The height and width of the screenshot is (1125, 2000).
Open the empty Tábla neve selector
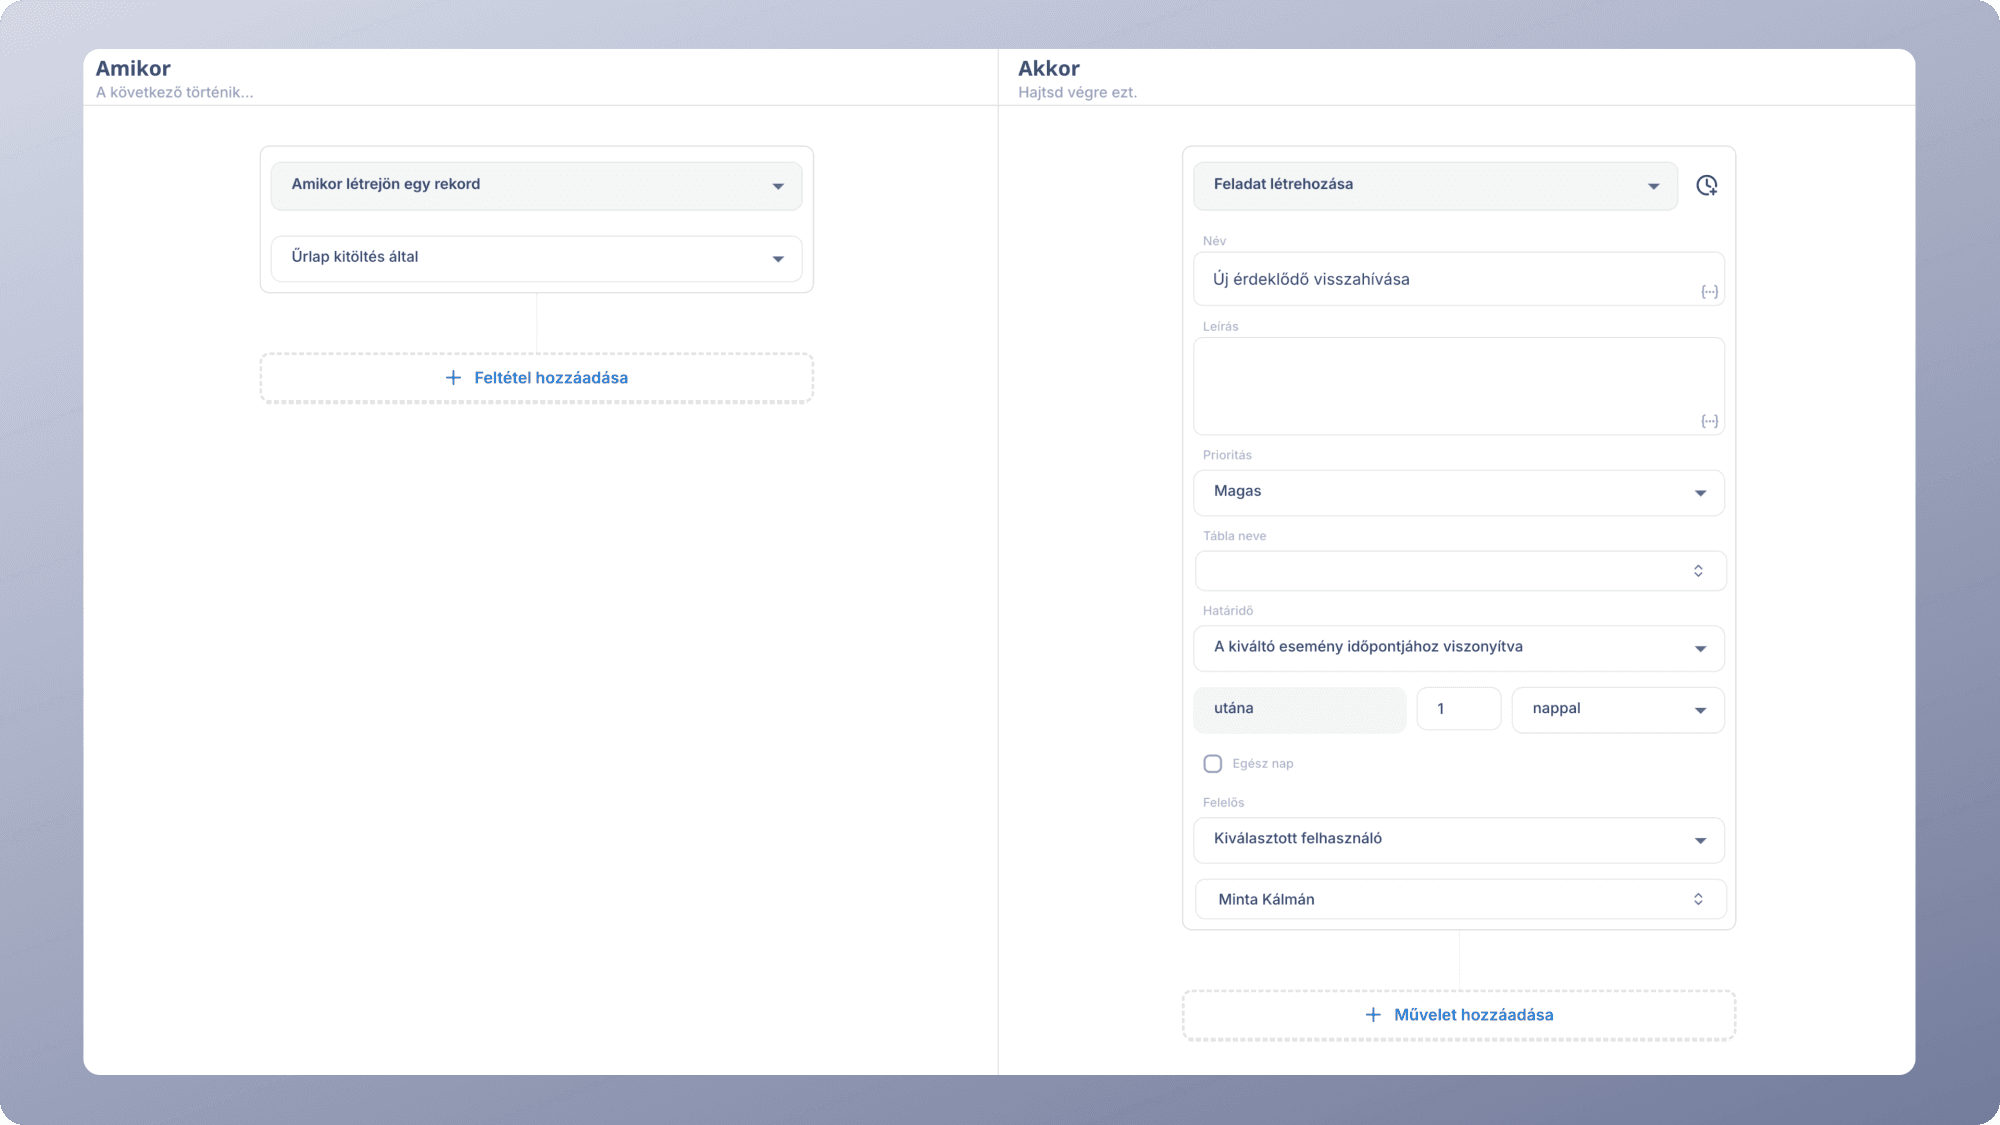(1460, 571)
